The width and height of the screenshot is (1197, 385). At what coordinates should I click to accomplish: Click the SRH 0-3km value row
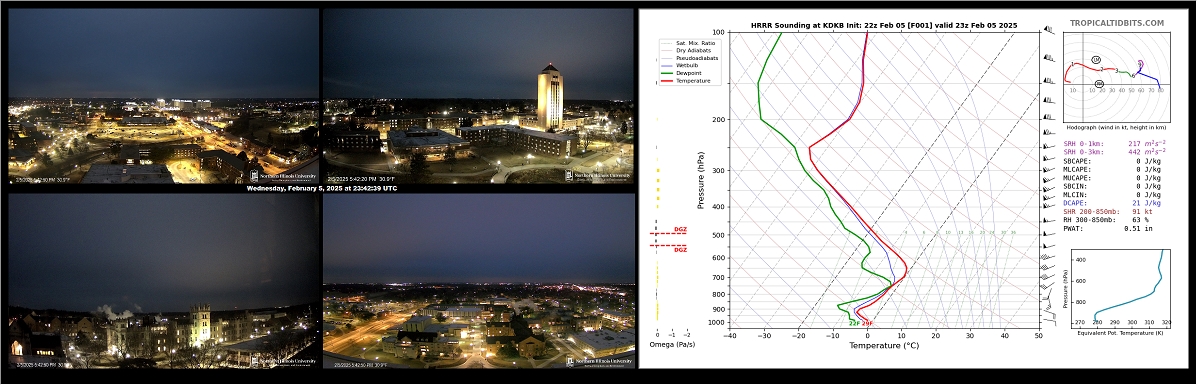[1115, 152]
